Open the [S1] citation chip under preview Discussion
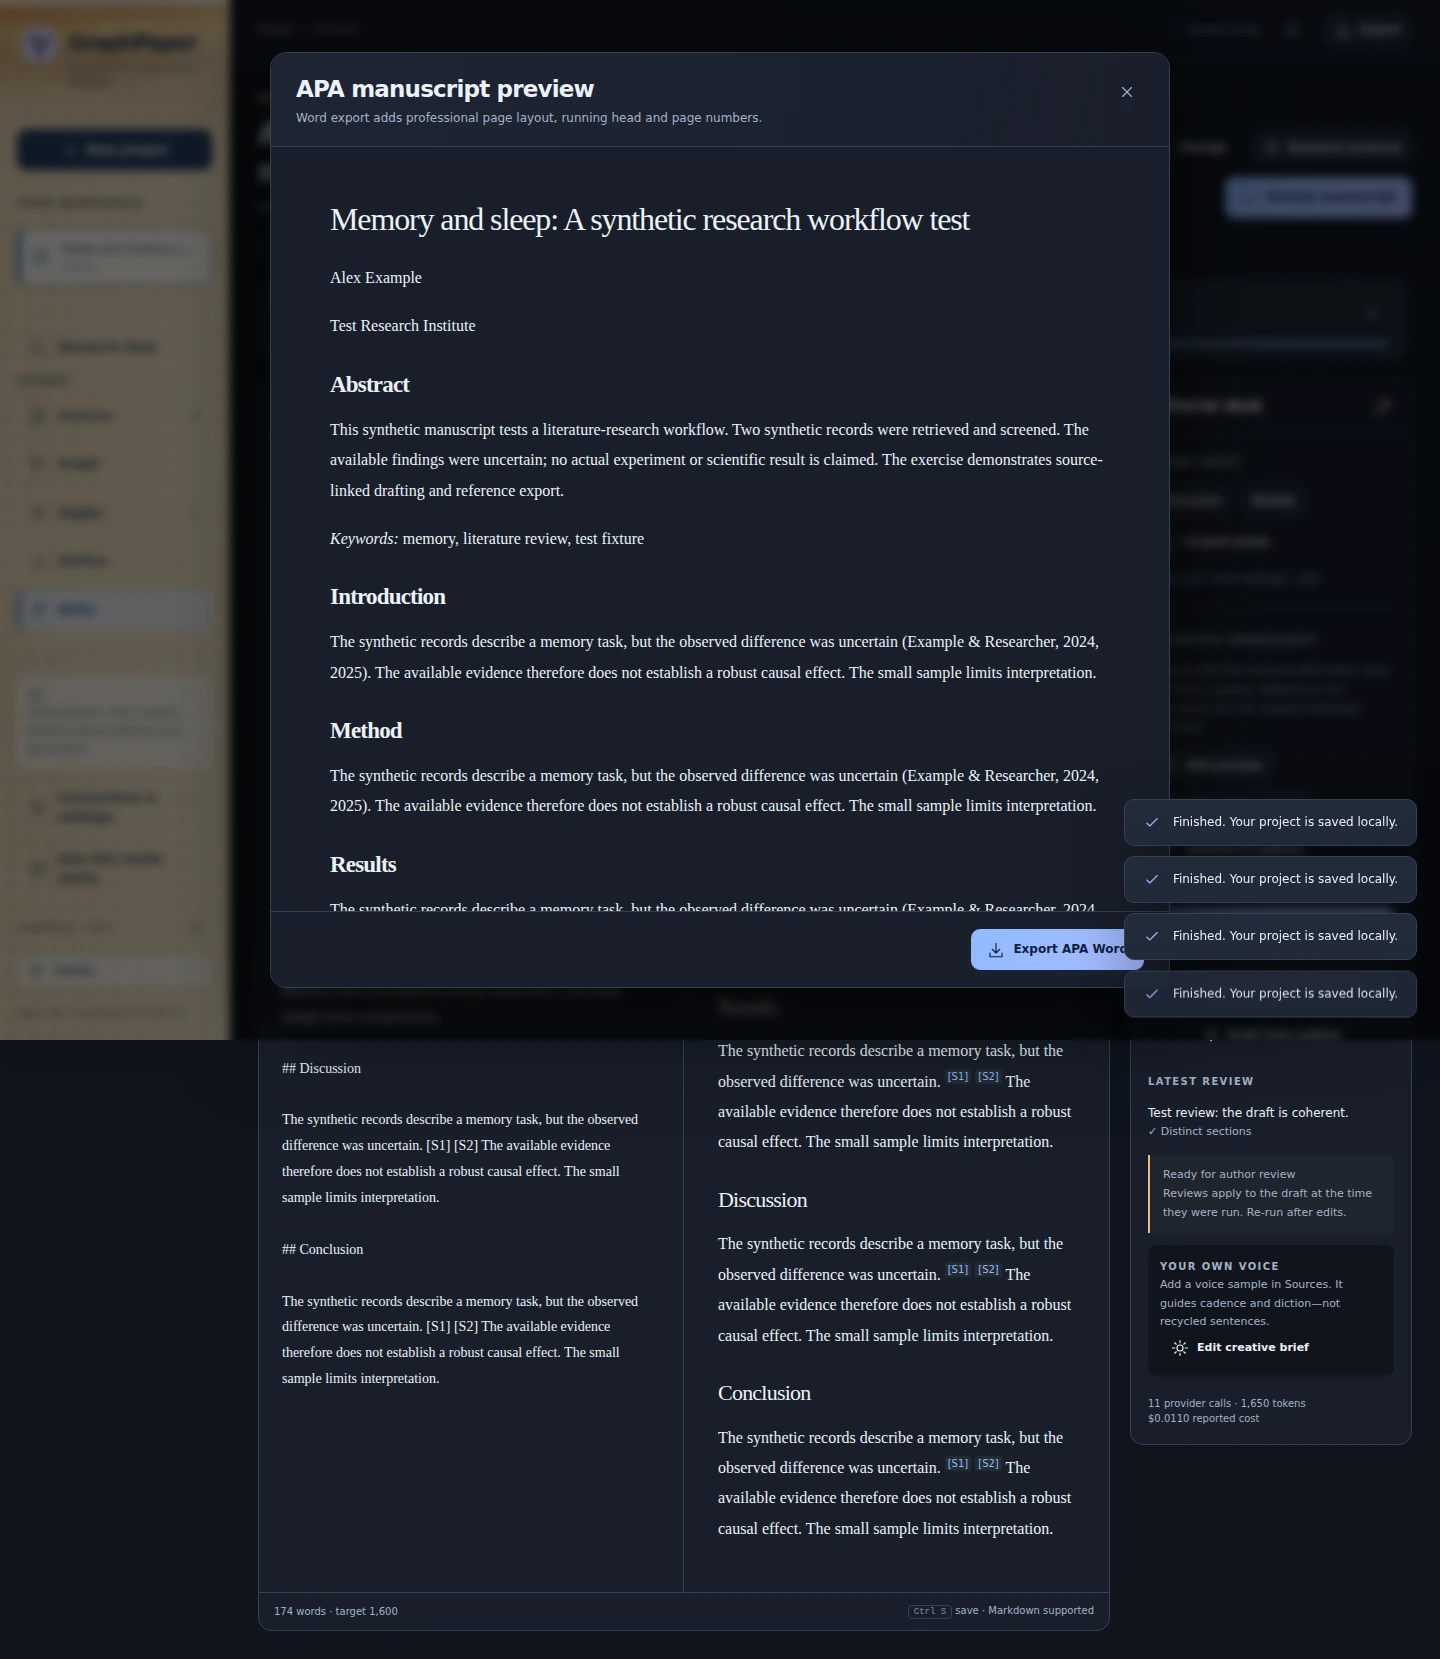The height and width of the screenshot is (1659, 1440). coord(958,1270)
